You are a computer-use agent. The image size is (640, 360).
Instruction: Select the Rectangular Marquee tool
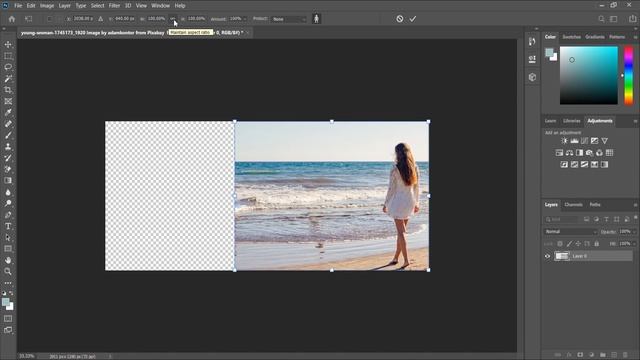coord(8,56)
